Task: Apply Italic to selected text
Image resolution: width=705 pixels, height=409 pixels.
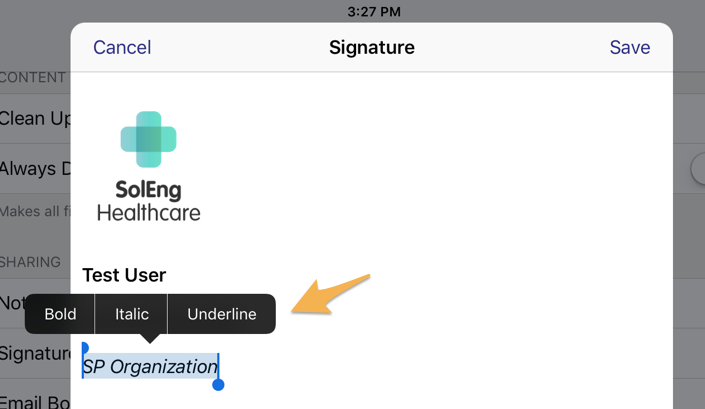Action: click(131, 314)
